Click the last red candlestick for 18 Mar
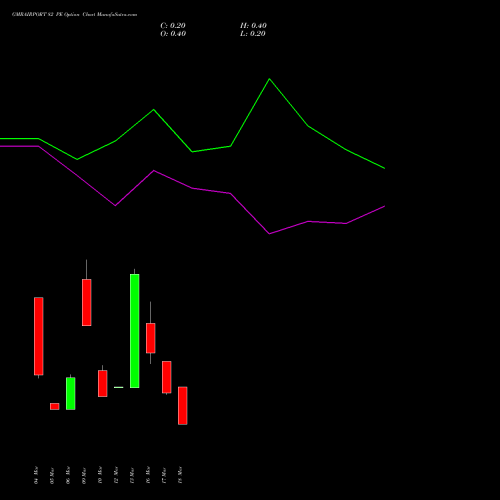 (x=183, y=406)
